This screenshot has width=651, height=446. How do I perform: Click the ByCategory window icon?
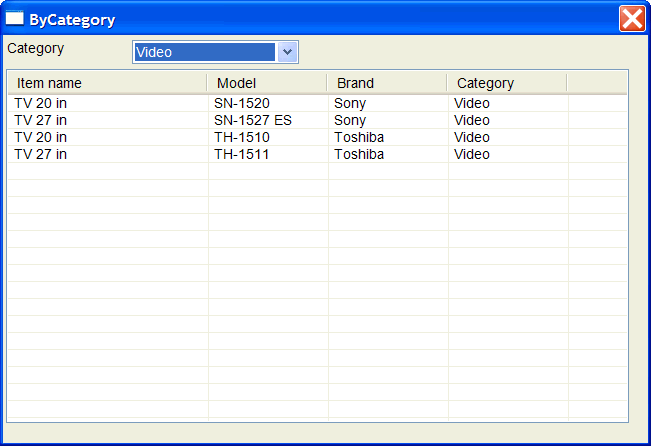[15, 19]
